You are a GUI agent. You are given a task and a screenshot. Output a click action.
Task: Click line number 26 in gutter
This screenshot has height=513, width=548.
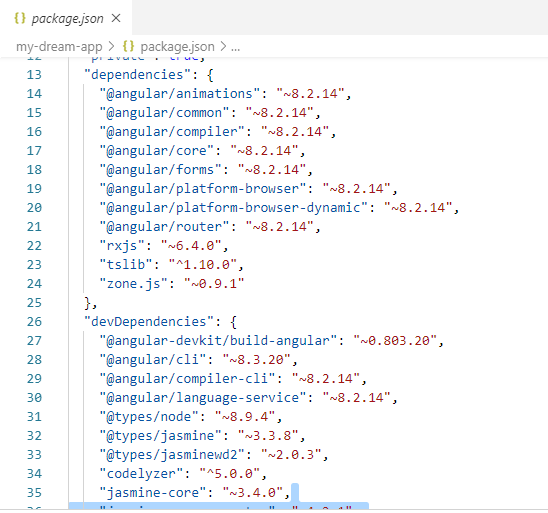(34, 321)
